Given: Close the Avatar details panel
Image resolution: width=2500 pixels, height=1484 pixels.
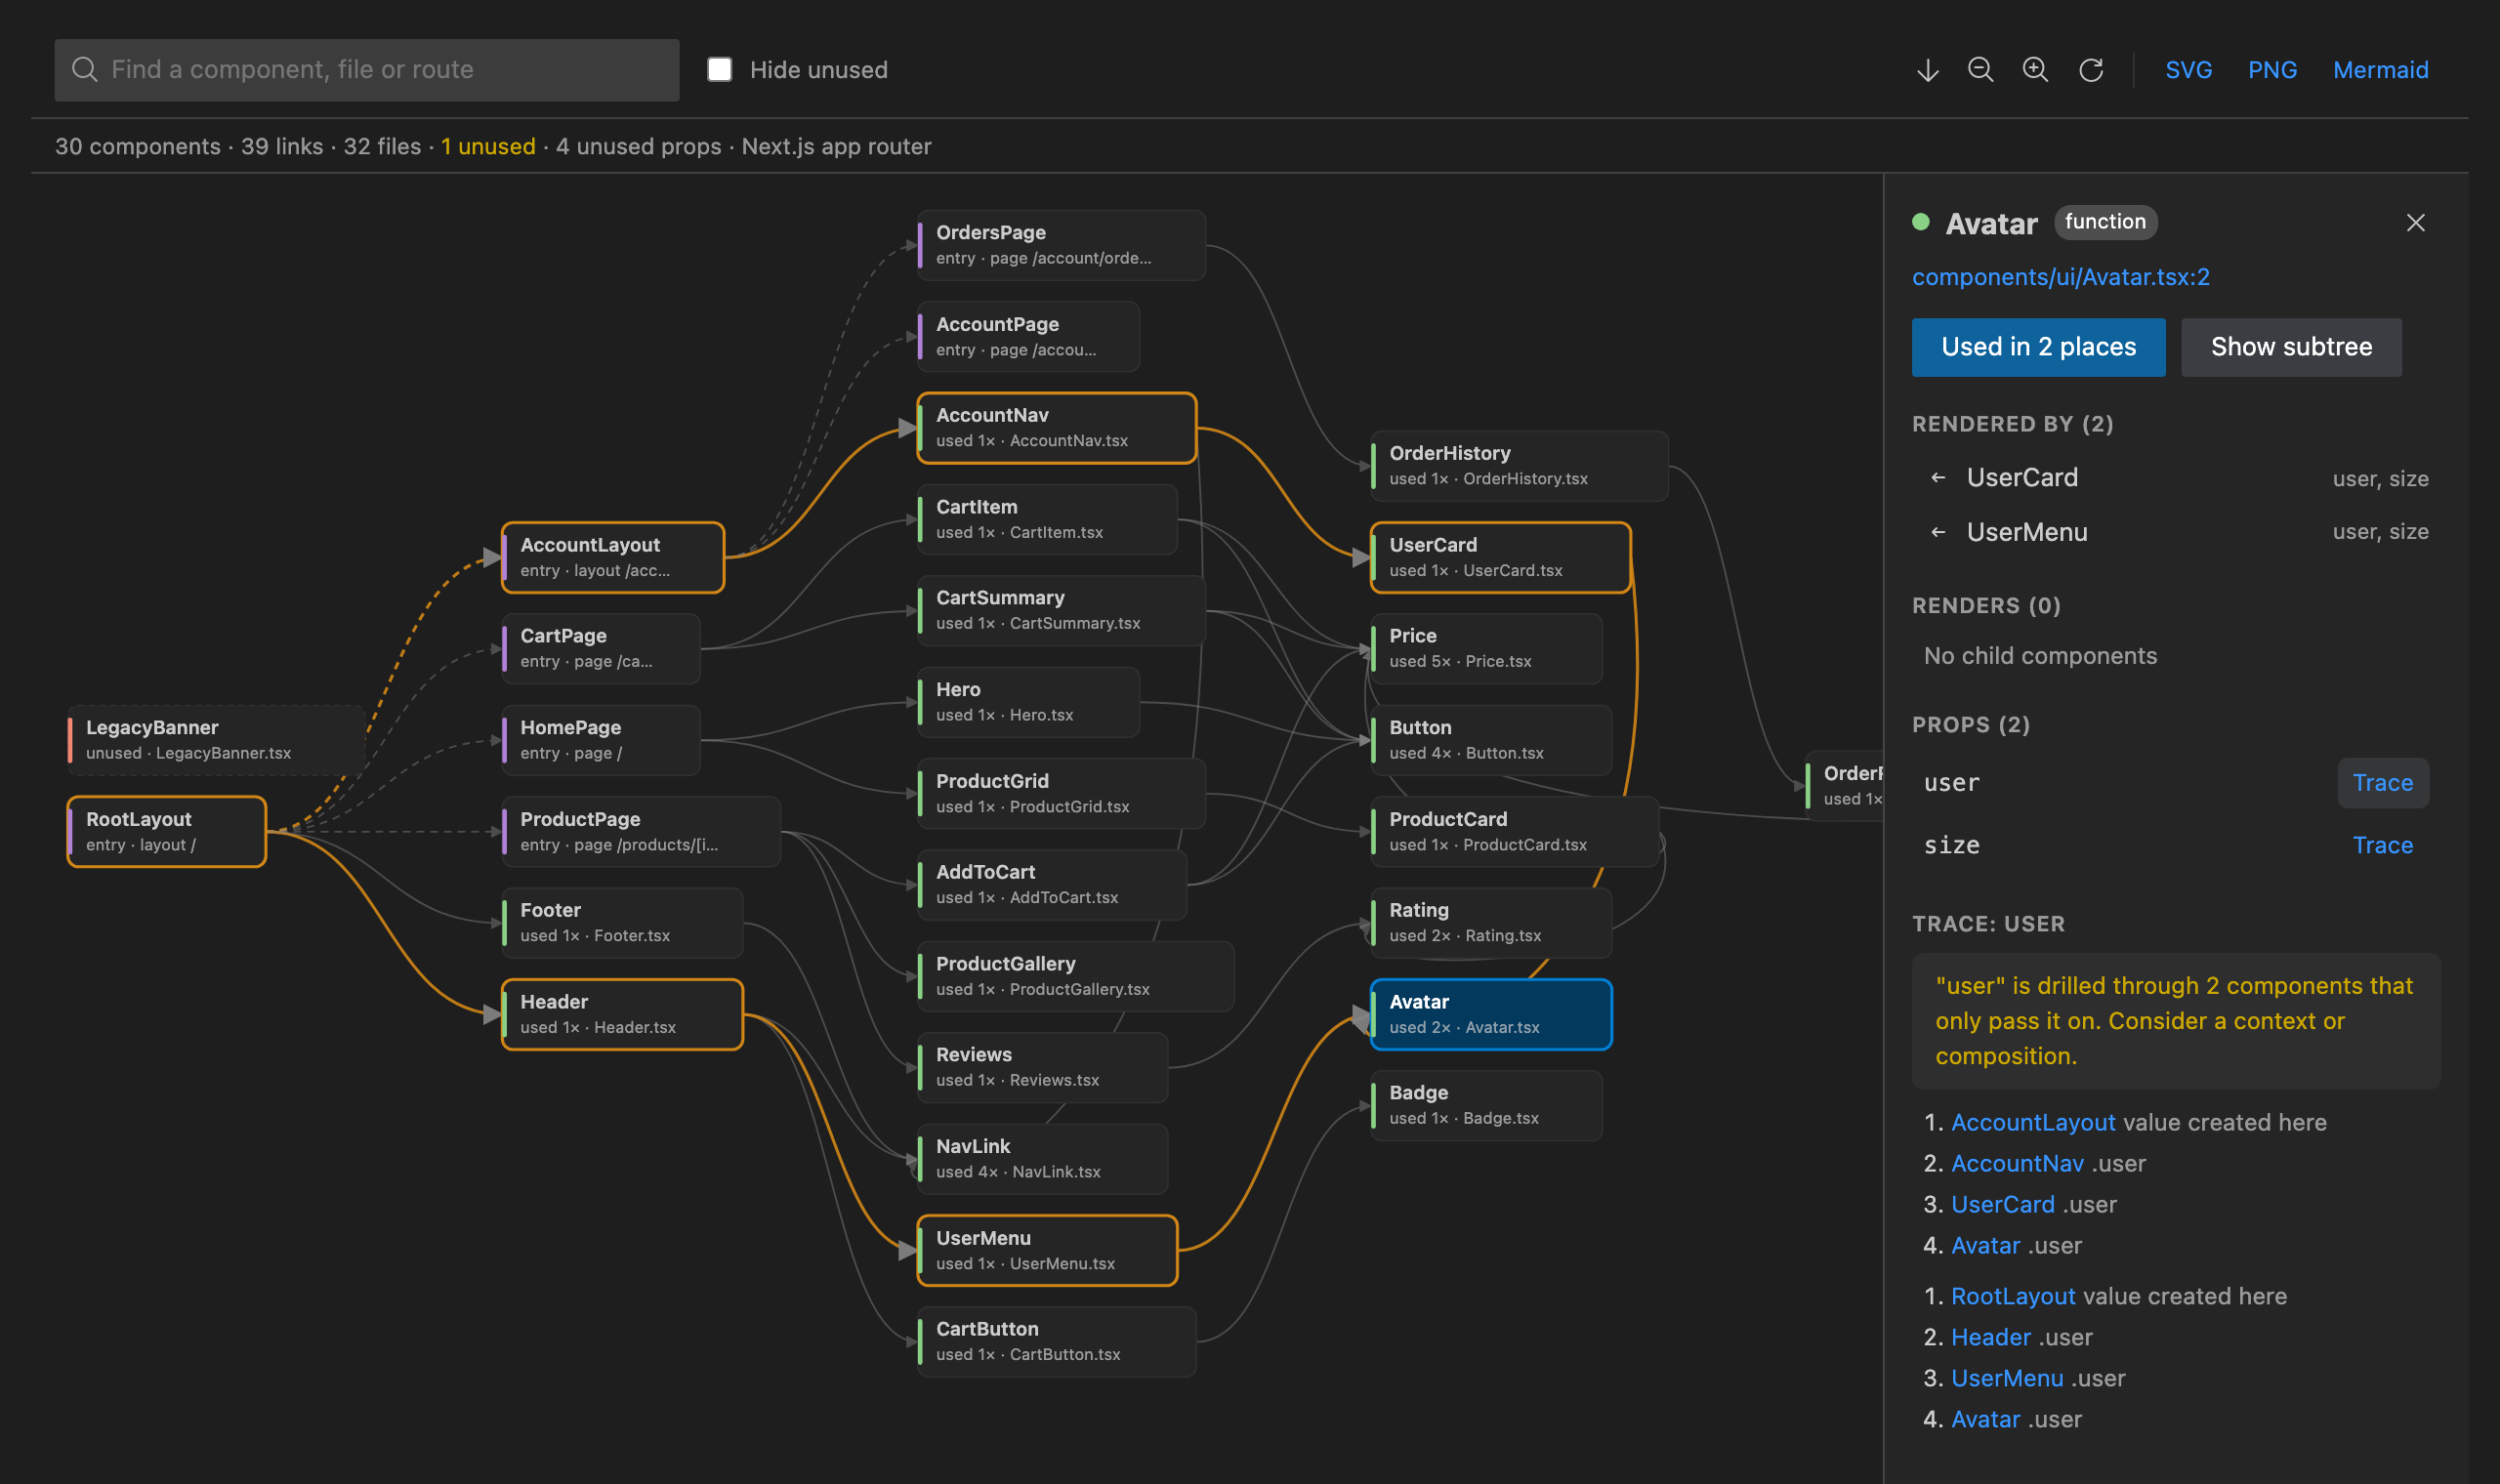Looking at the screenshot, I should click(2415, 223).
